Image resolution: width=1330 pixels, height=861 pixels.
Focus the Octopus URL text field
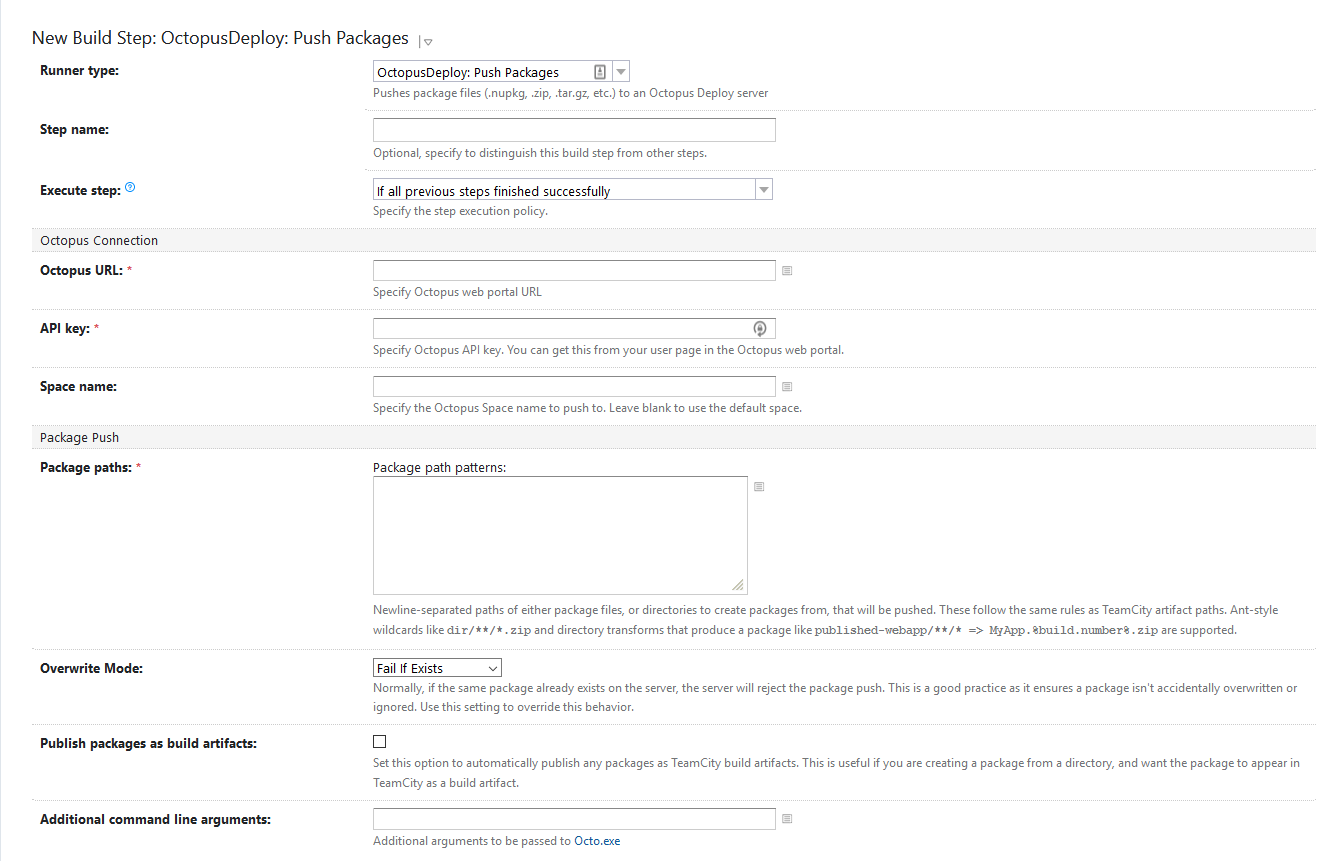pyautogui.click(x=574, y=271)
